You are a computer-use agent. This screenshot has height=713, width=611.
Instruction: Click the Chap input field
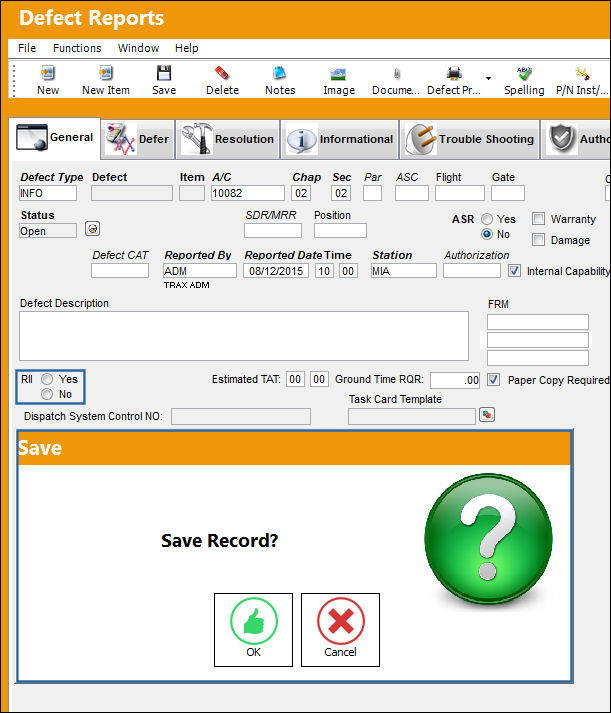coord(301,193)
